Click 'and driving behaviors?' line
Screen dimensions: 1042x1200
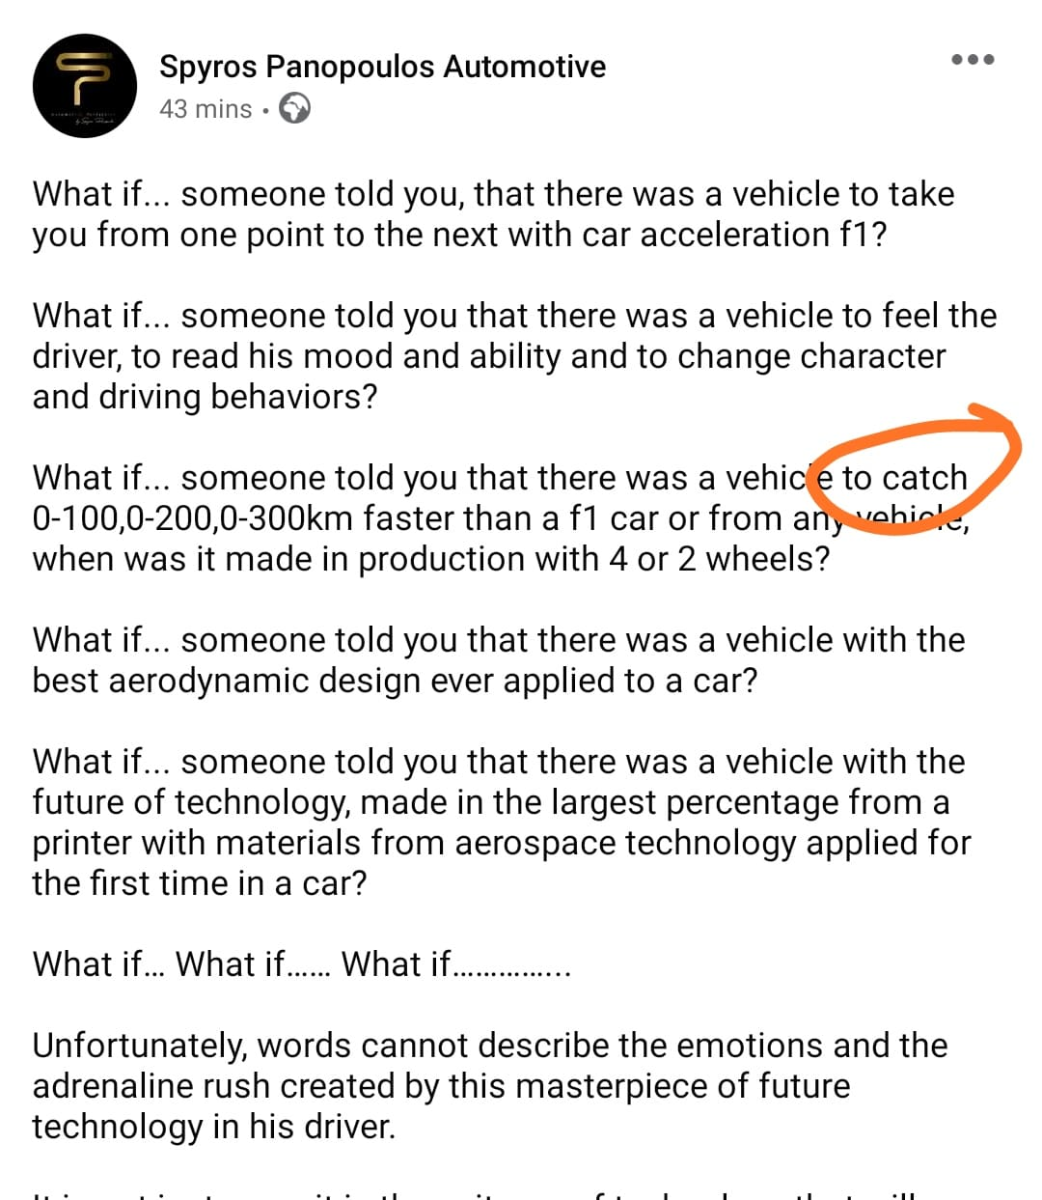coord(205,397)
